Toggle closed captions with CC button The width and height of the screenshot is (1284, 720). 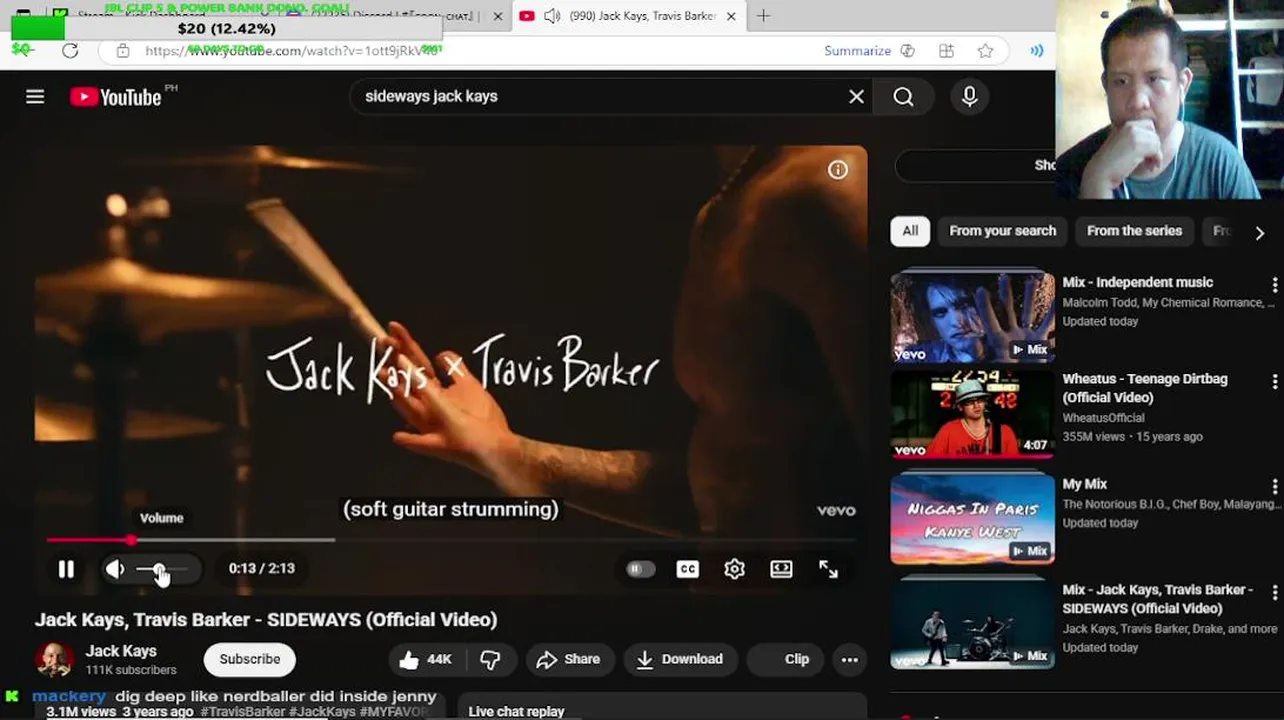688,569
